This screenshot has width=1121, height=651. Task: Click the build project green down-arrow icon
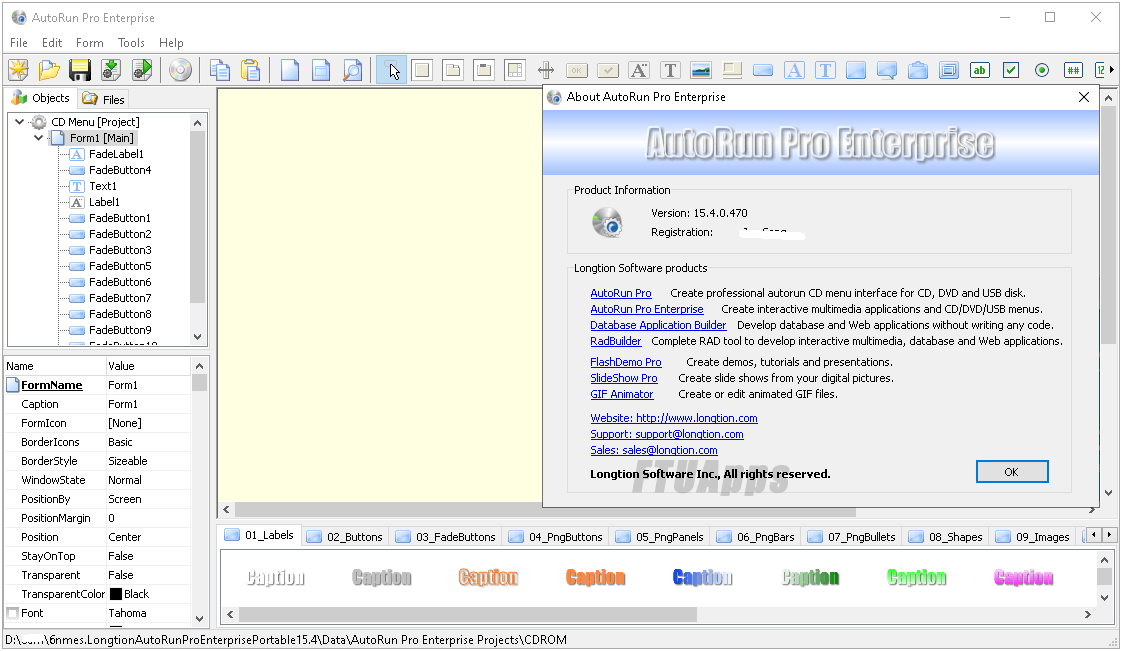pyautogui.click(x=111, y=70)
